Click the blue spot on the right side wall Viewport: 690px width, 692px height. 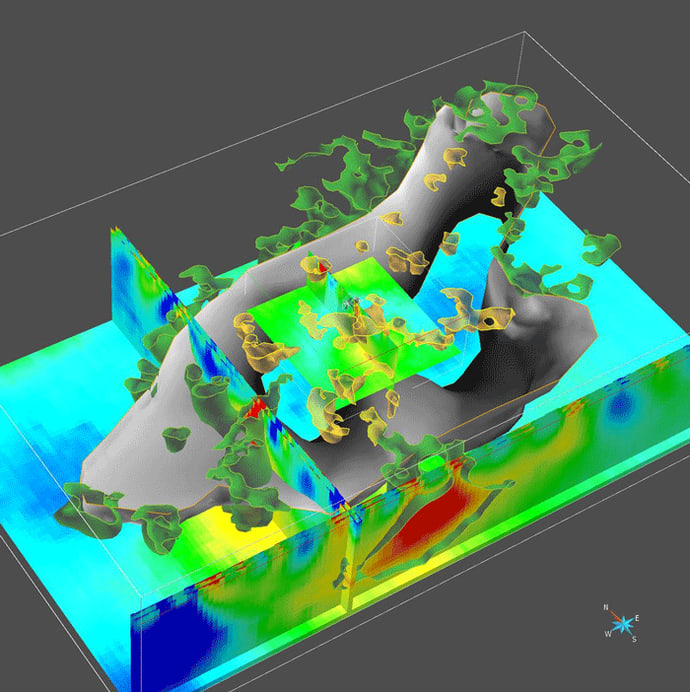(x=622, y=403)
